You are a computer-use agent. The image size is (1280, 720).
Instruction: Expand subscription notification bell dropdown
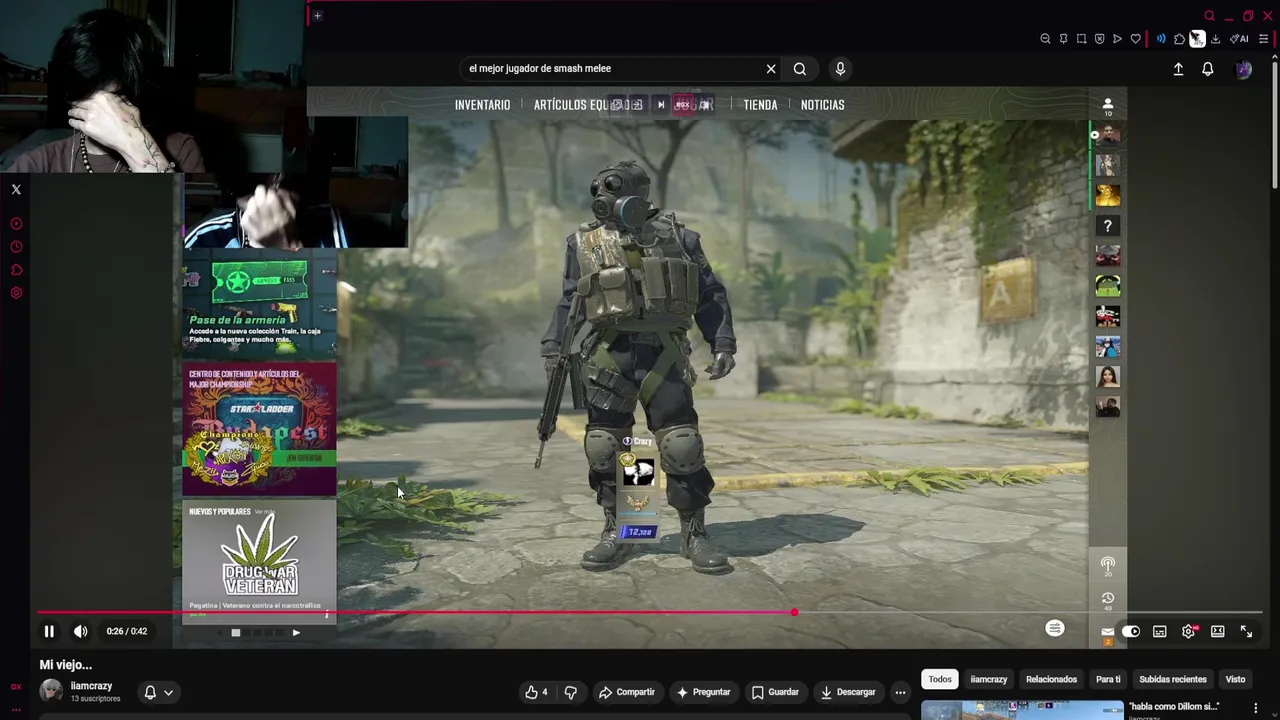tap(159, 692)
